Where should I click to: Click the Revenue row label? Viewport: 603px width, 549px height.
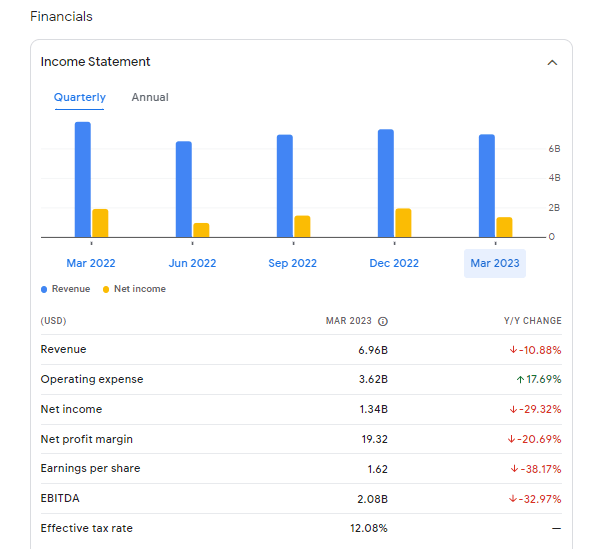click(x=63, y=350)
